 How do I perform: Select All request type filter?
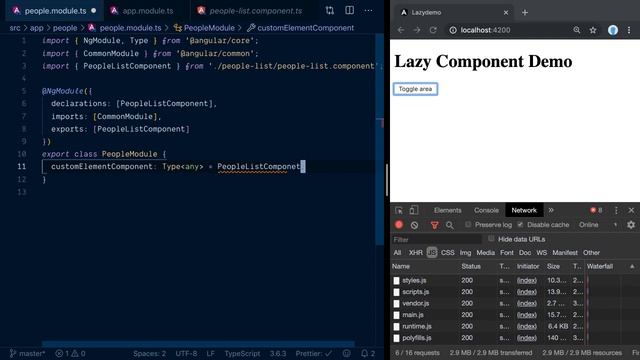pyautogui.click(x=397, y=253)
